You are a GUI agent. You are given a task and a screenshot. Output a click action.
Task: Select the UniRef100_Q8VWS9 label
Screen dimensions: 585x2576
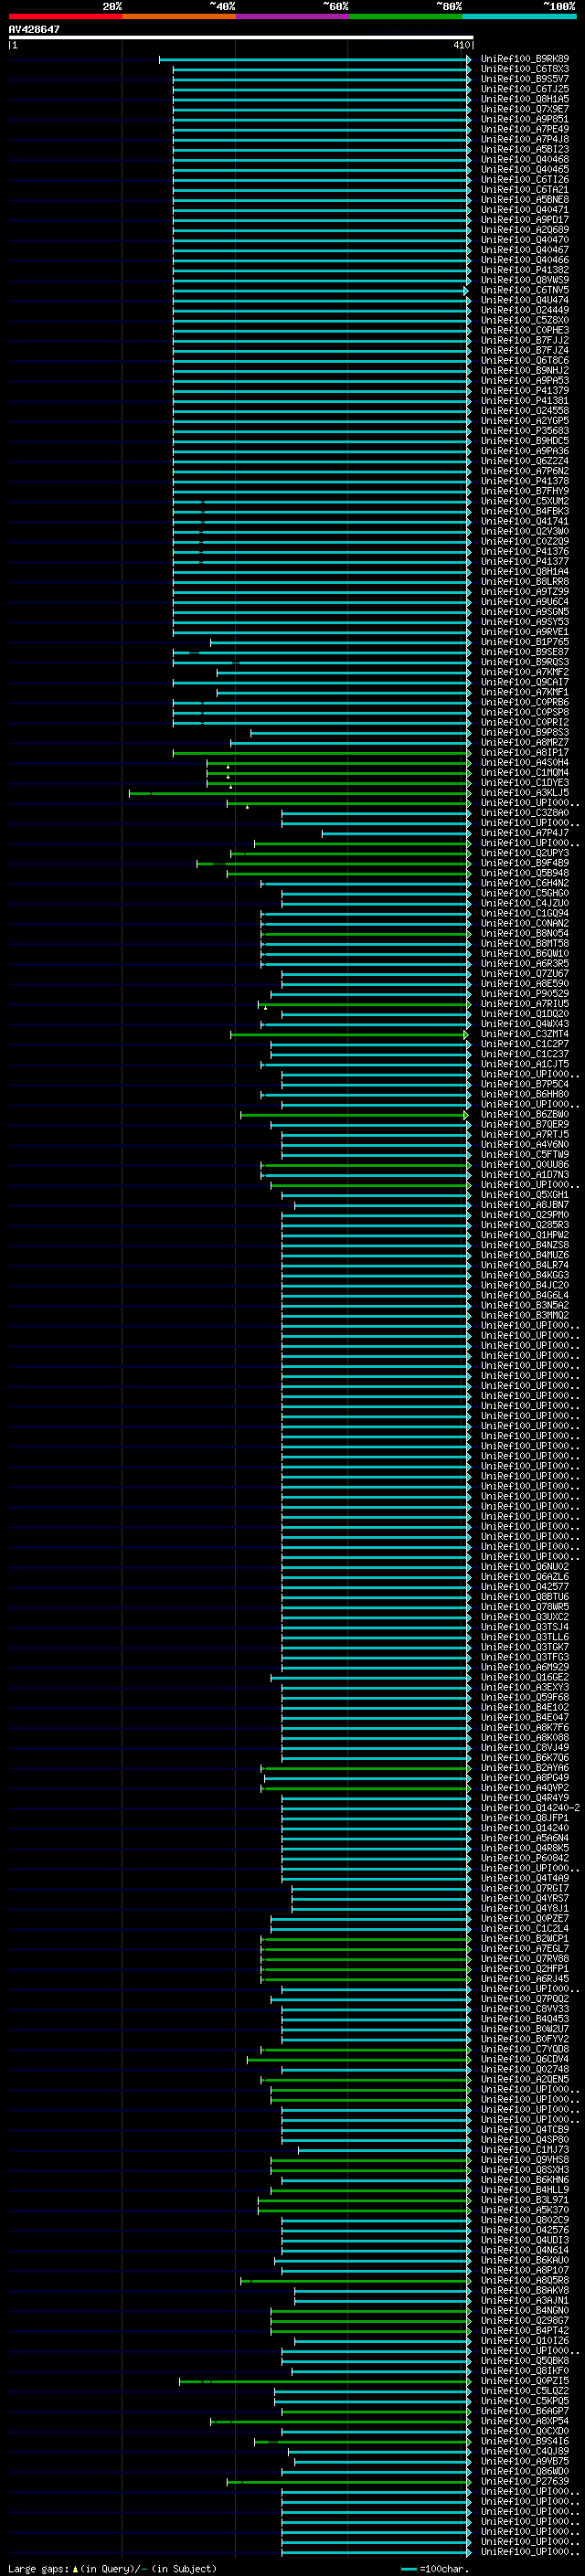[525, 280]
